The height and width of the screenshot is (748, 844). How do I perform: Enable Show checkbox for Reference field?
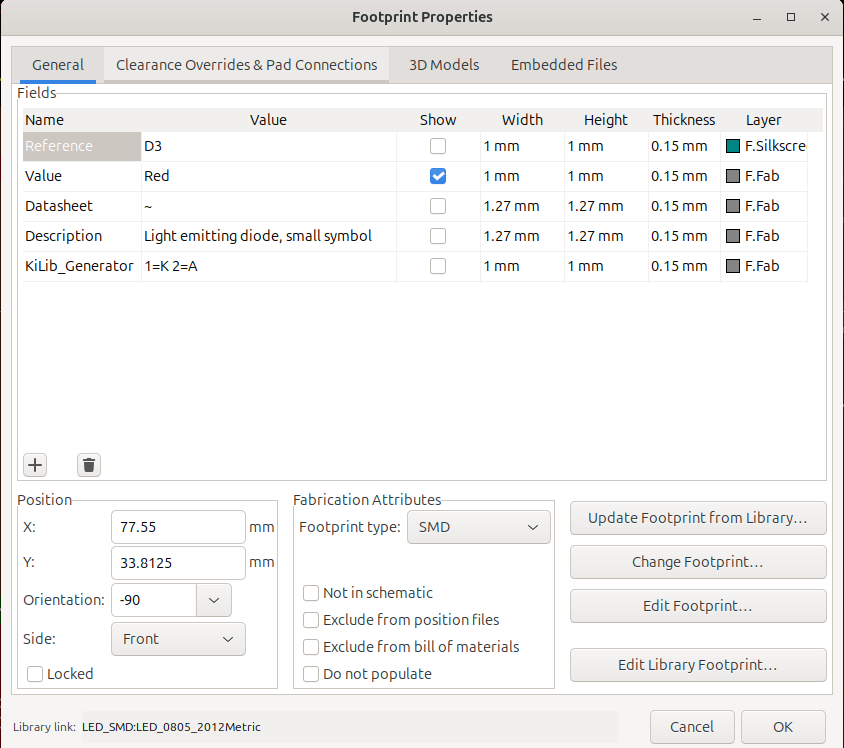pos(438,146)
